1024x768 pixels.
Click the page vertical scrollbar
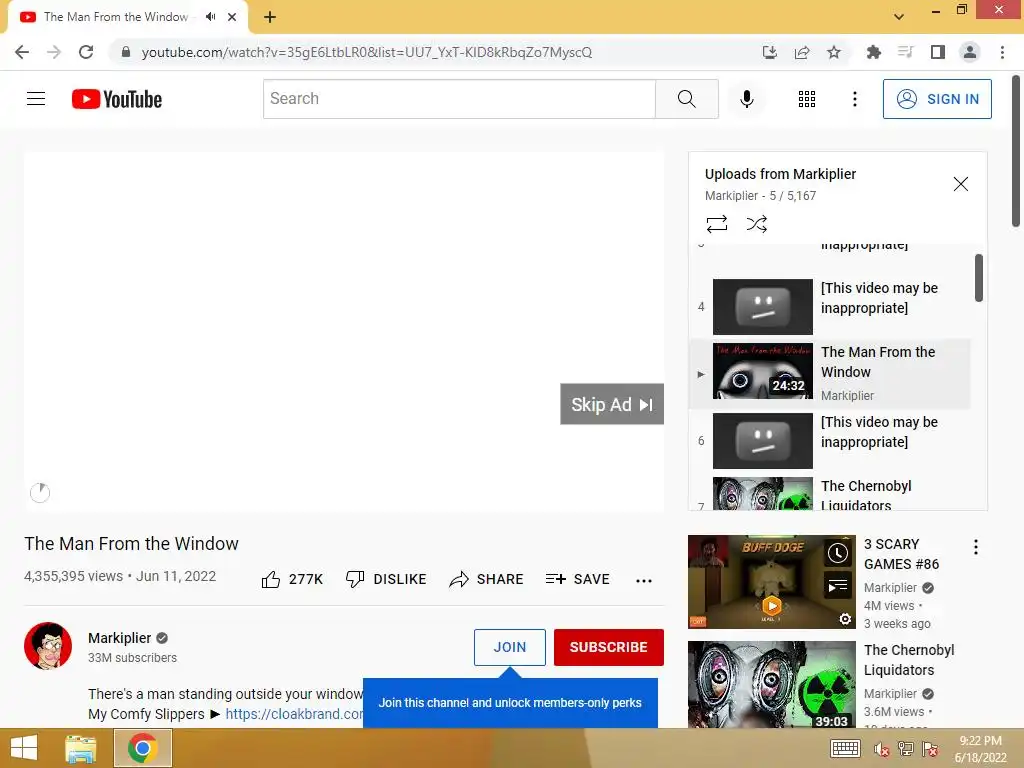coord(1016,152)
